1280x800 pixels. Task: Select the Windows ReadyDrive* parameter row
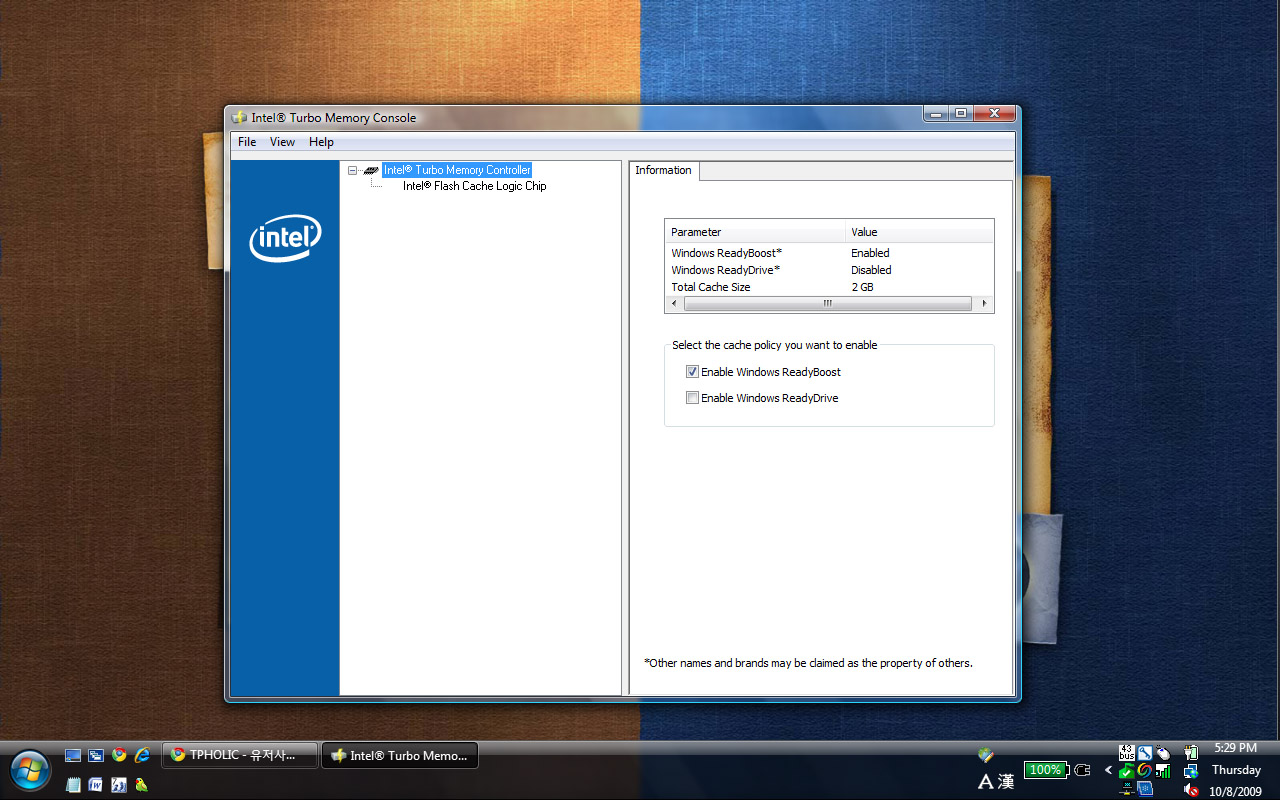coord(829,270)
